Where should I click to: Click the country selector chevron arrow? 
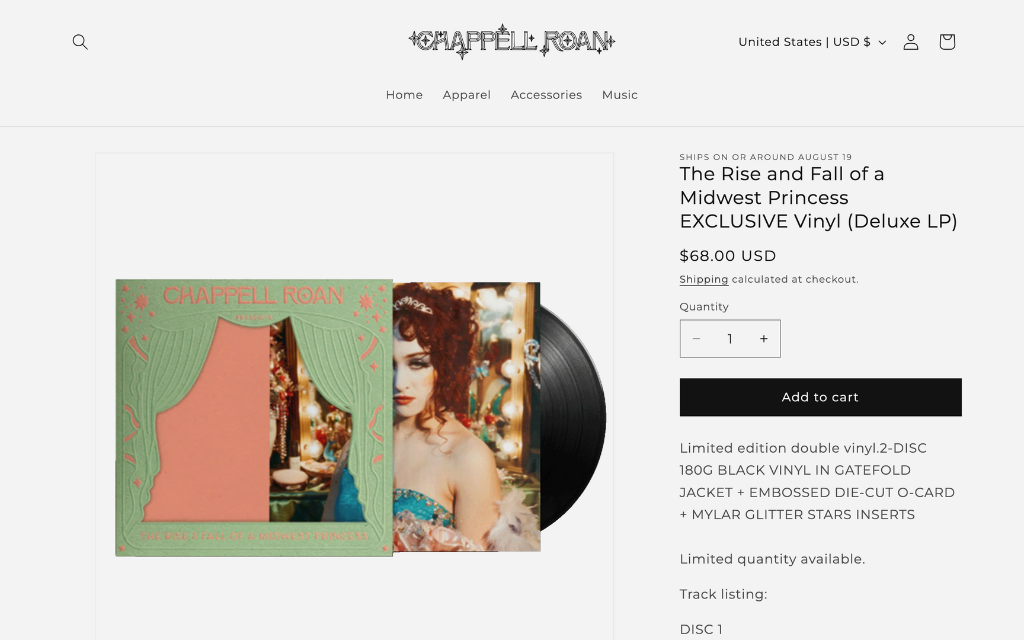[882, 42]
